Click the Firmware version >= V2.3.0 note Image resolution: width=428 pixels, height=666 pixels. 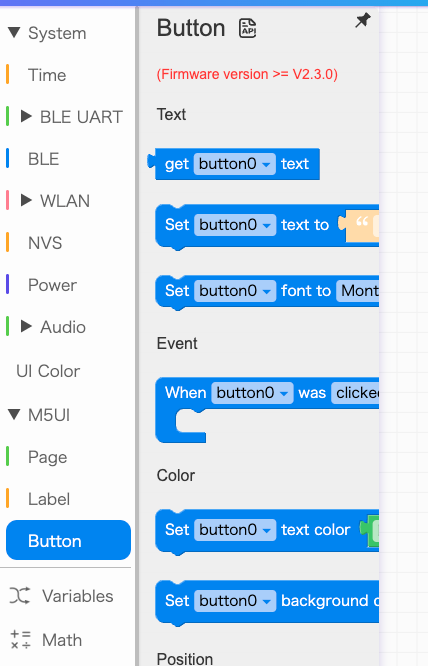tap(247, 74)
